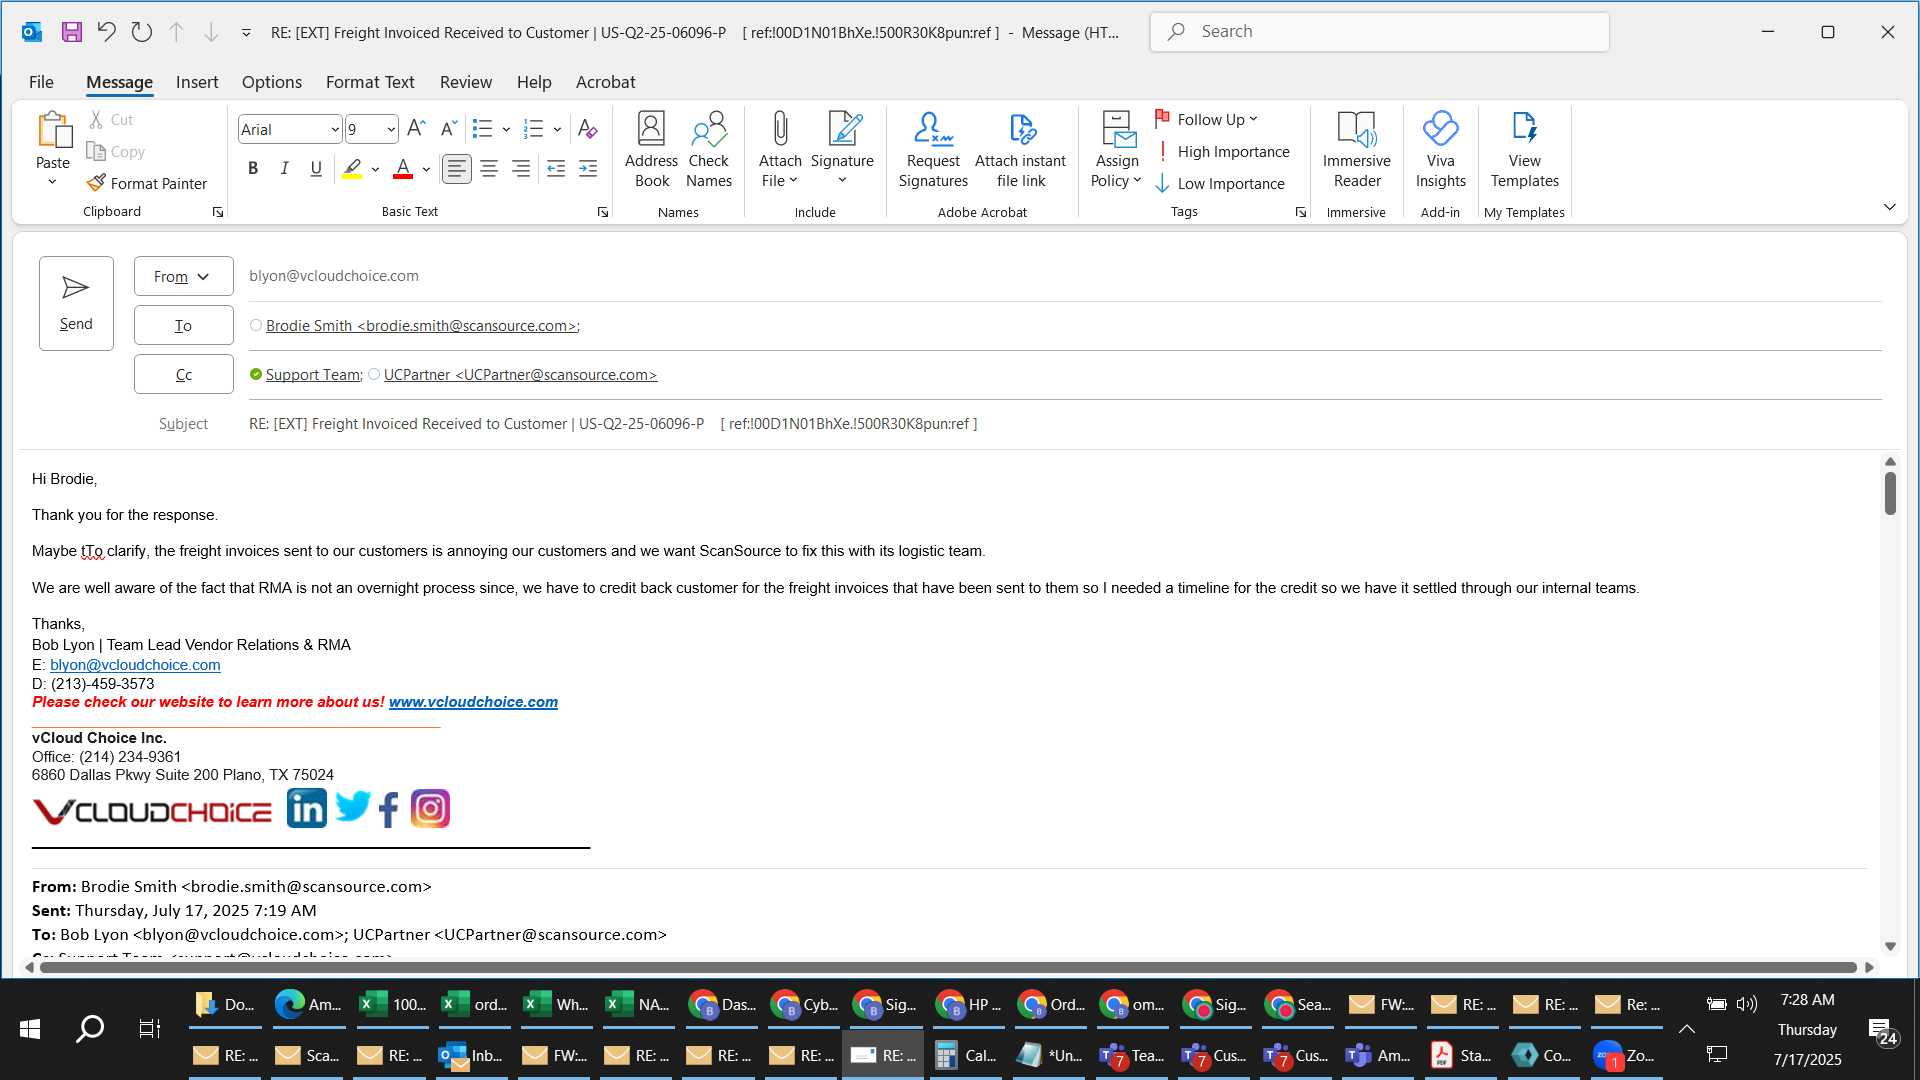
Task: Open the font size dropdown
Action: click(390, 129)
